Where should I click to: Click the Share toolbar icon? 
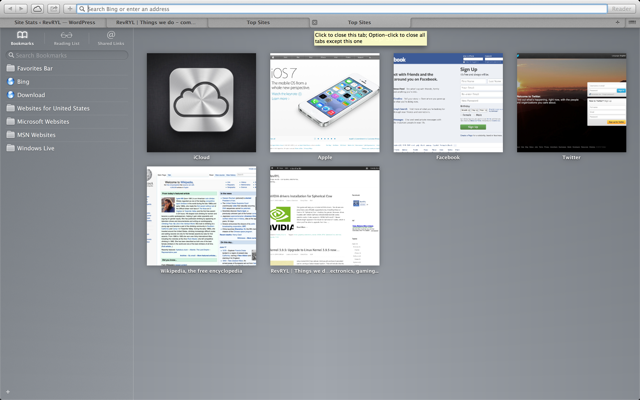click(x=53, y=9)
